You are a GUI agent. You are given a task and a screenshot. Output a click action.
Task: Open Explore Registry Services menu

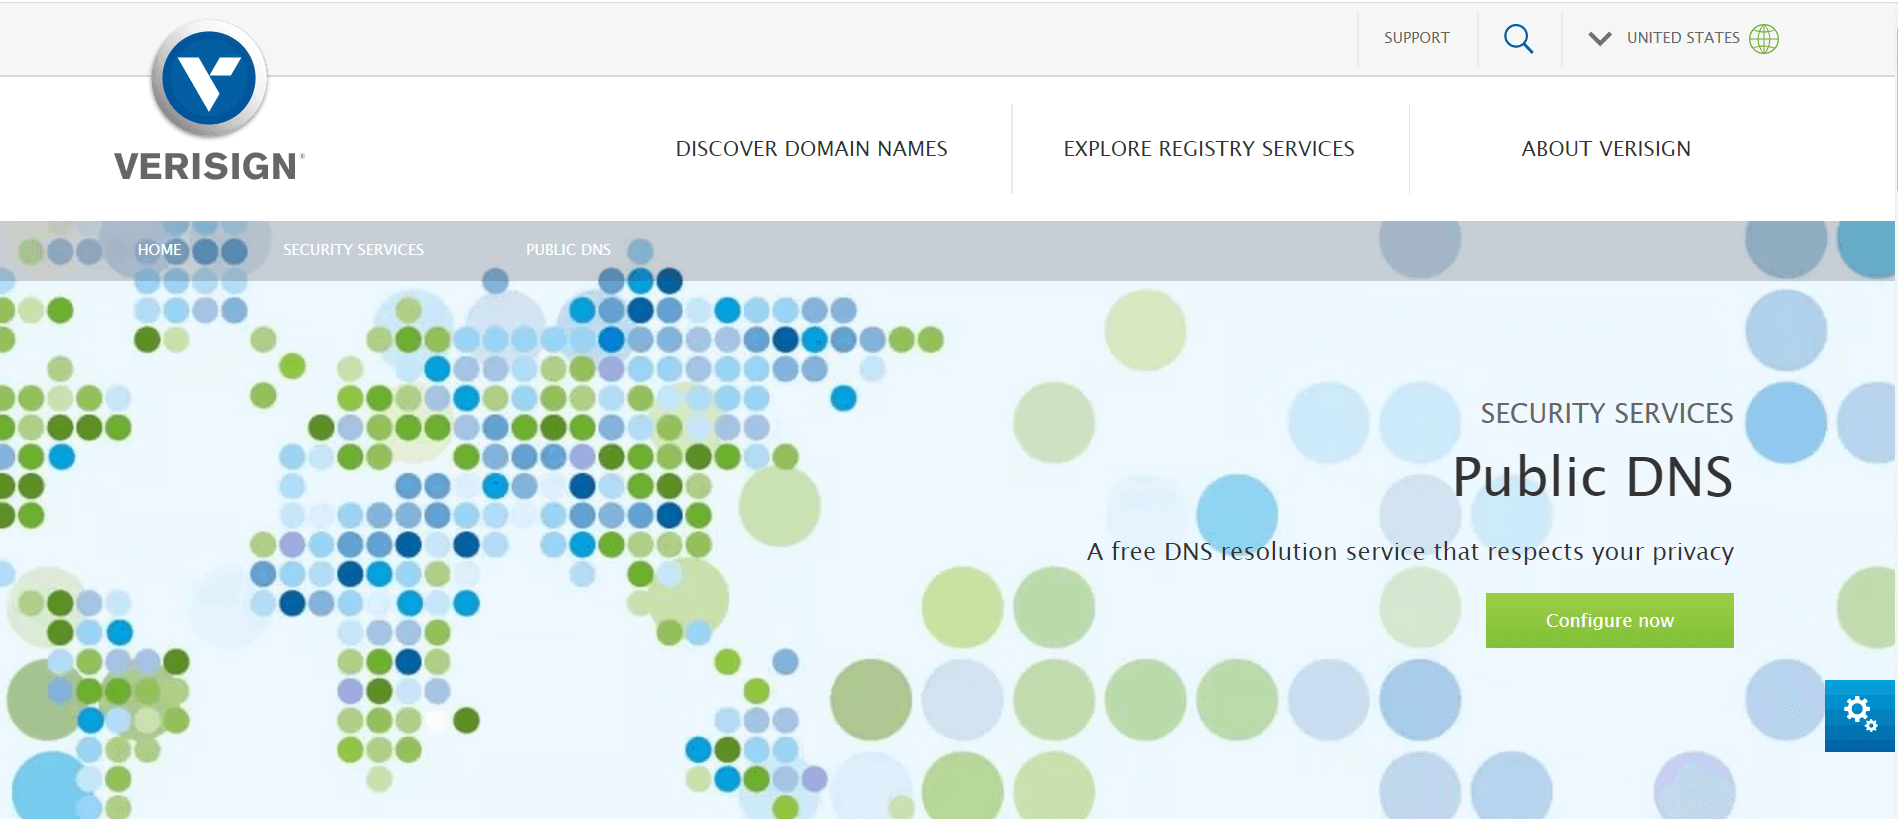(1209, 149)
